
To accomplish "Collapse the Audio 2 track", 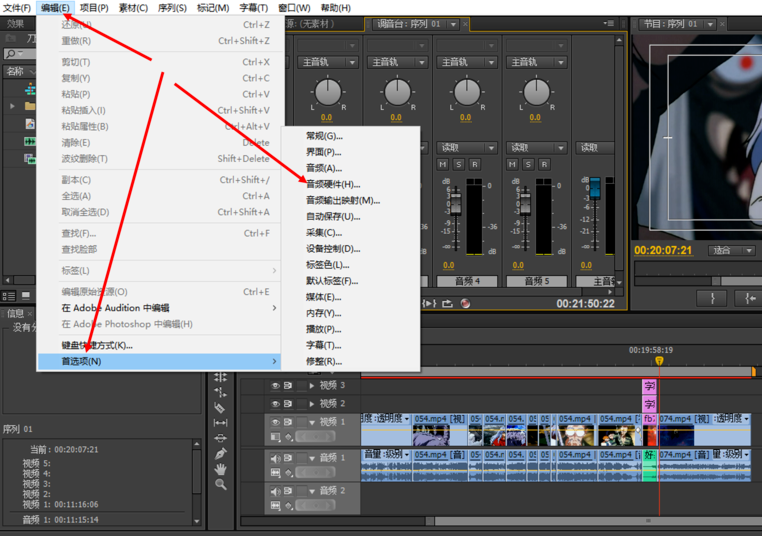I will pos(312,491).
